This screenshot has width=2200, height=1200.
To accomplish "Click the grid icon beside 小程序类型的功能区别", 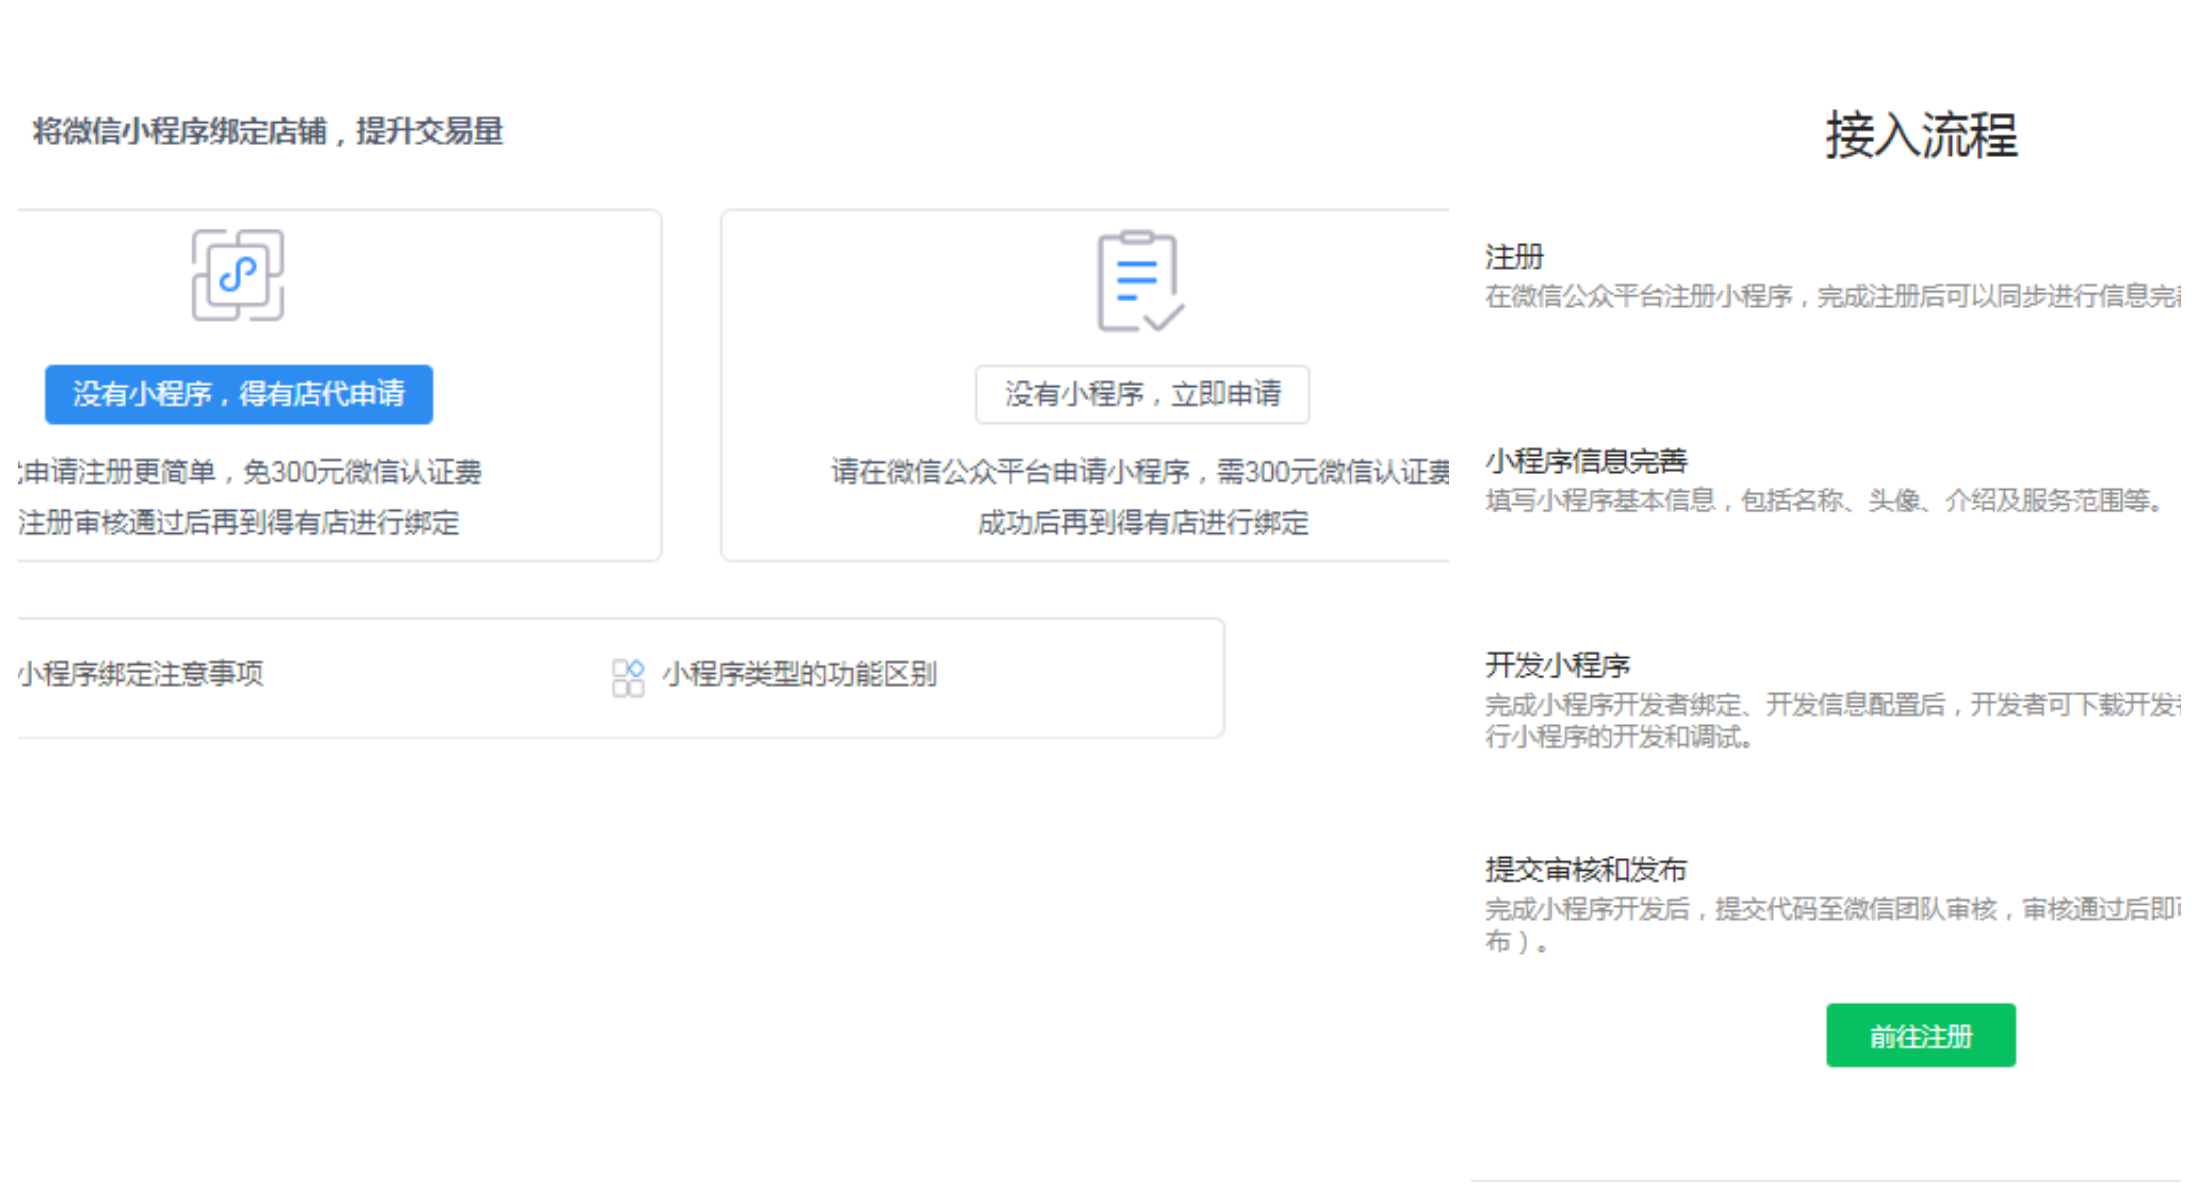I will [x=628, y=677].
